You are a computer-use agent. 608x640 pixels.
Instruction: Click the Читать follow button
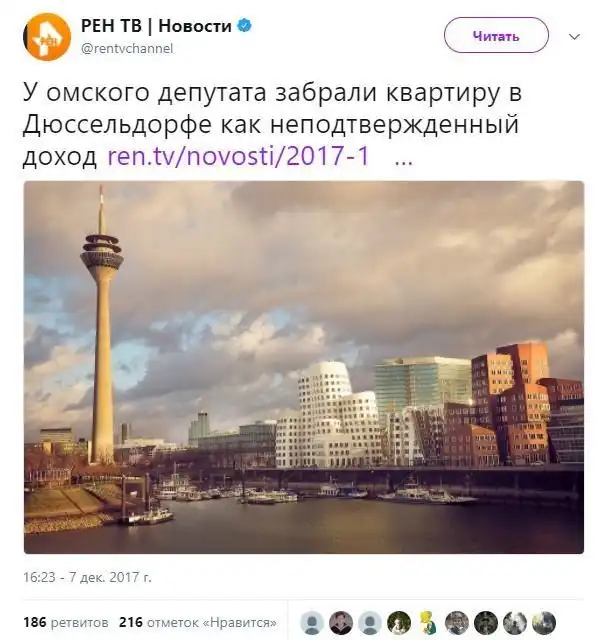496,36
